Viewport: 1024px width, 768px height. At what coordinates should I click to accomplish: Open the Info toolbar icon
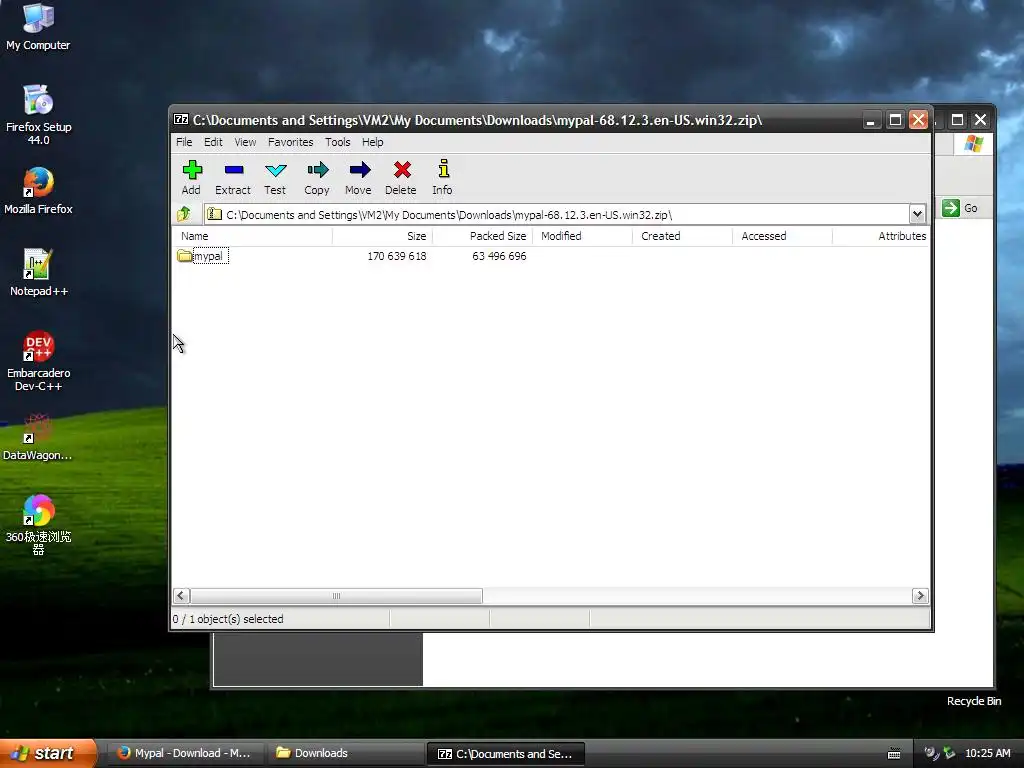point(443,177)
